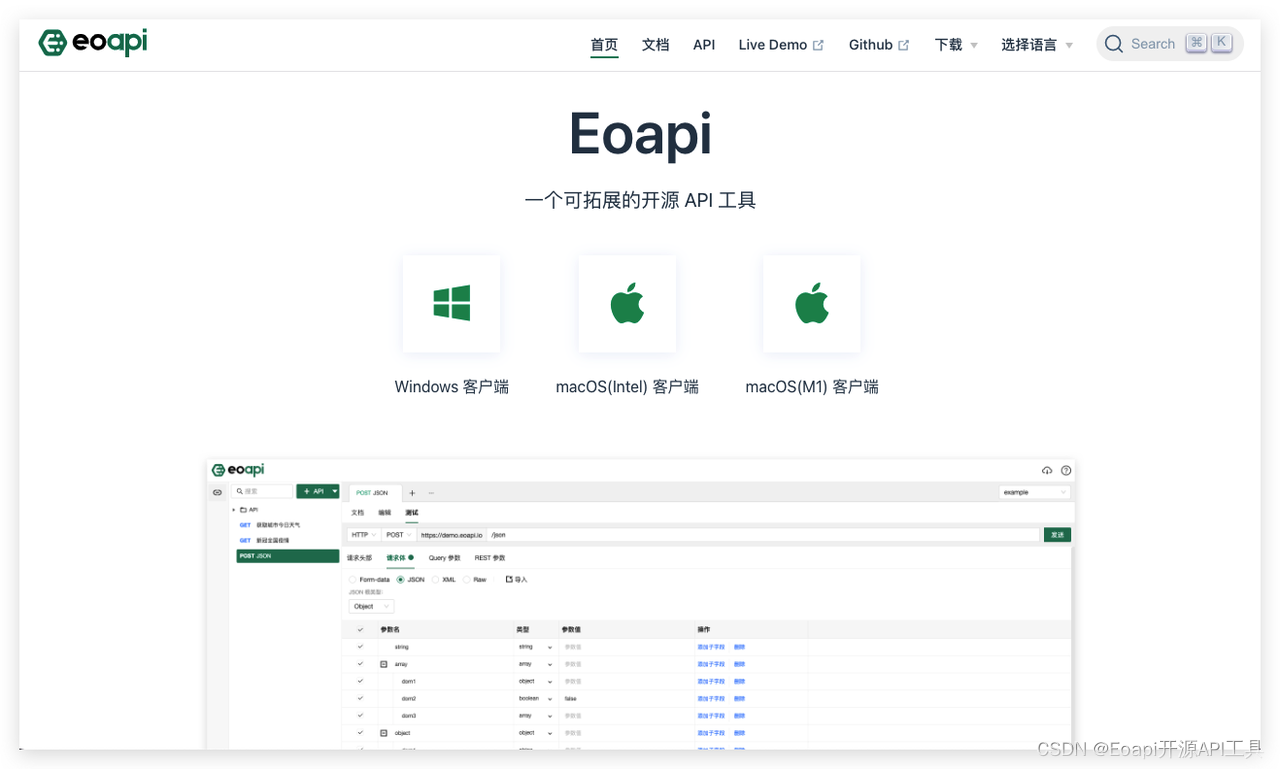Toggle the checkbox of the array row
Viewport: 1280px width, 769px height.
(360, 664)
